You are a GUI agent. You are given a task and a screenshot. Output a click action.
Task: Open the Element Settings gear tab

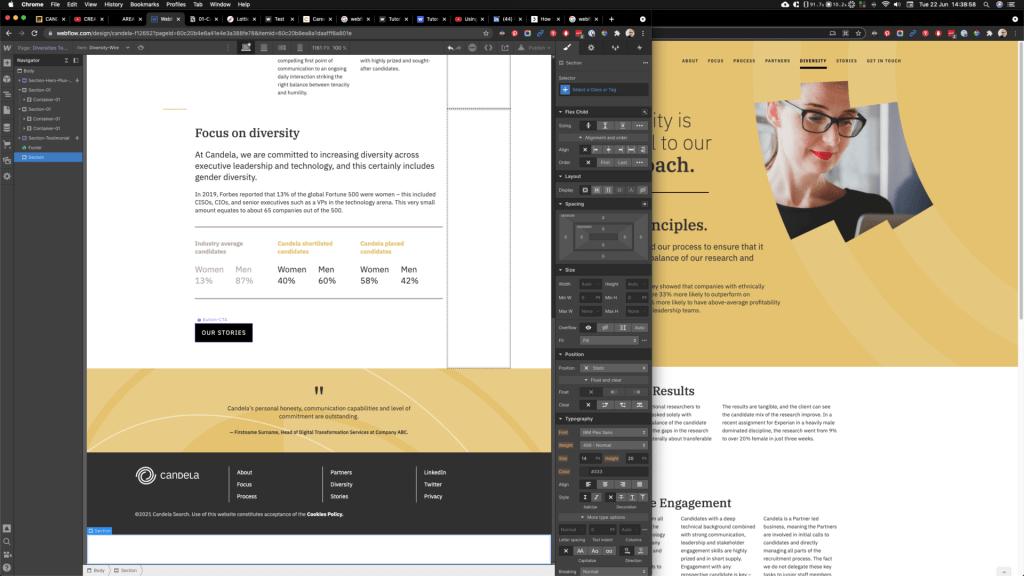[591, 47]
